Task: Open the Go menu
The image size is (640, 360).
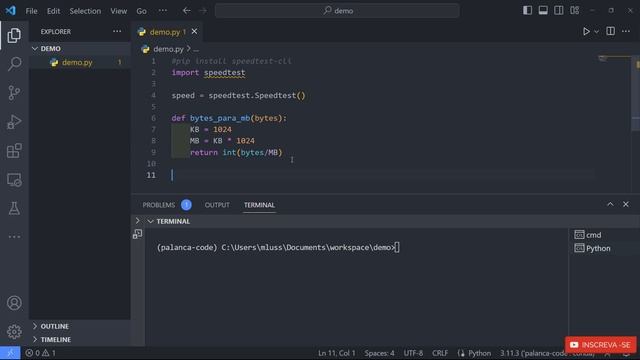Action: [141, 11]
